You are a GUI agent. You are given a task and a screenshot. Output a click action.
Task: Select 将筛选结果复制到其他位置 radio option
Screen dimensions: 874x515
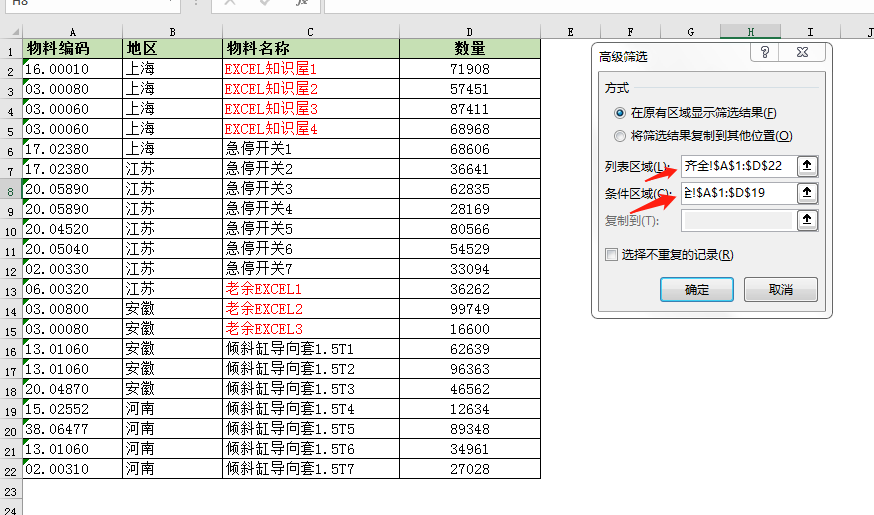point(619,136)
